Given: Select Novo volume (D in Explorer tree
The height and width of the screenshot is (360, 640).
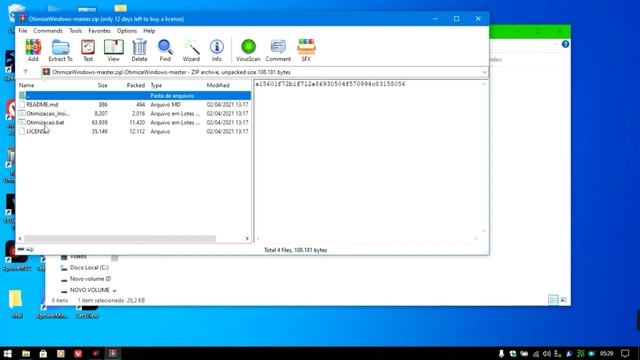Looking at the screenshot, I should (x=90, y=279).
